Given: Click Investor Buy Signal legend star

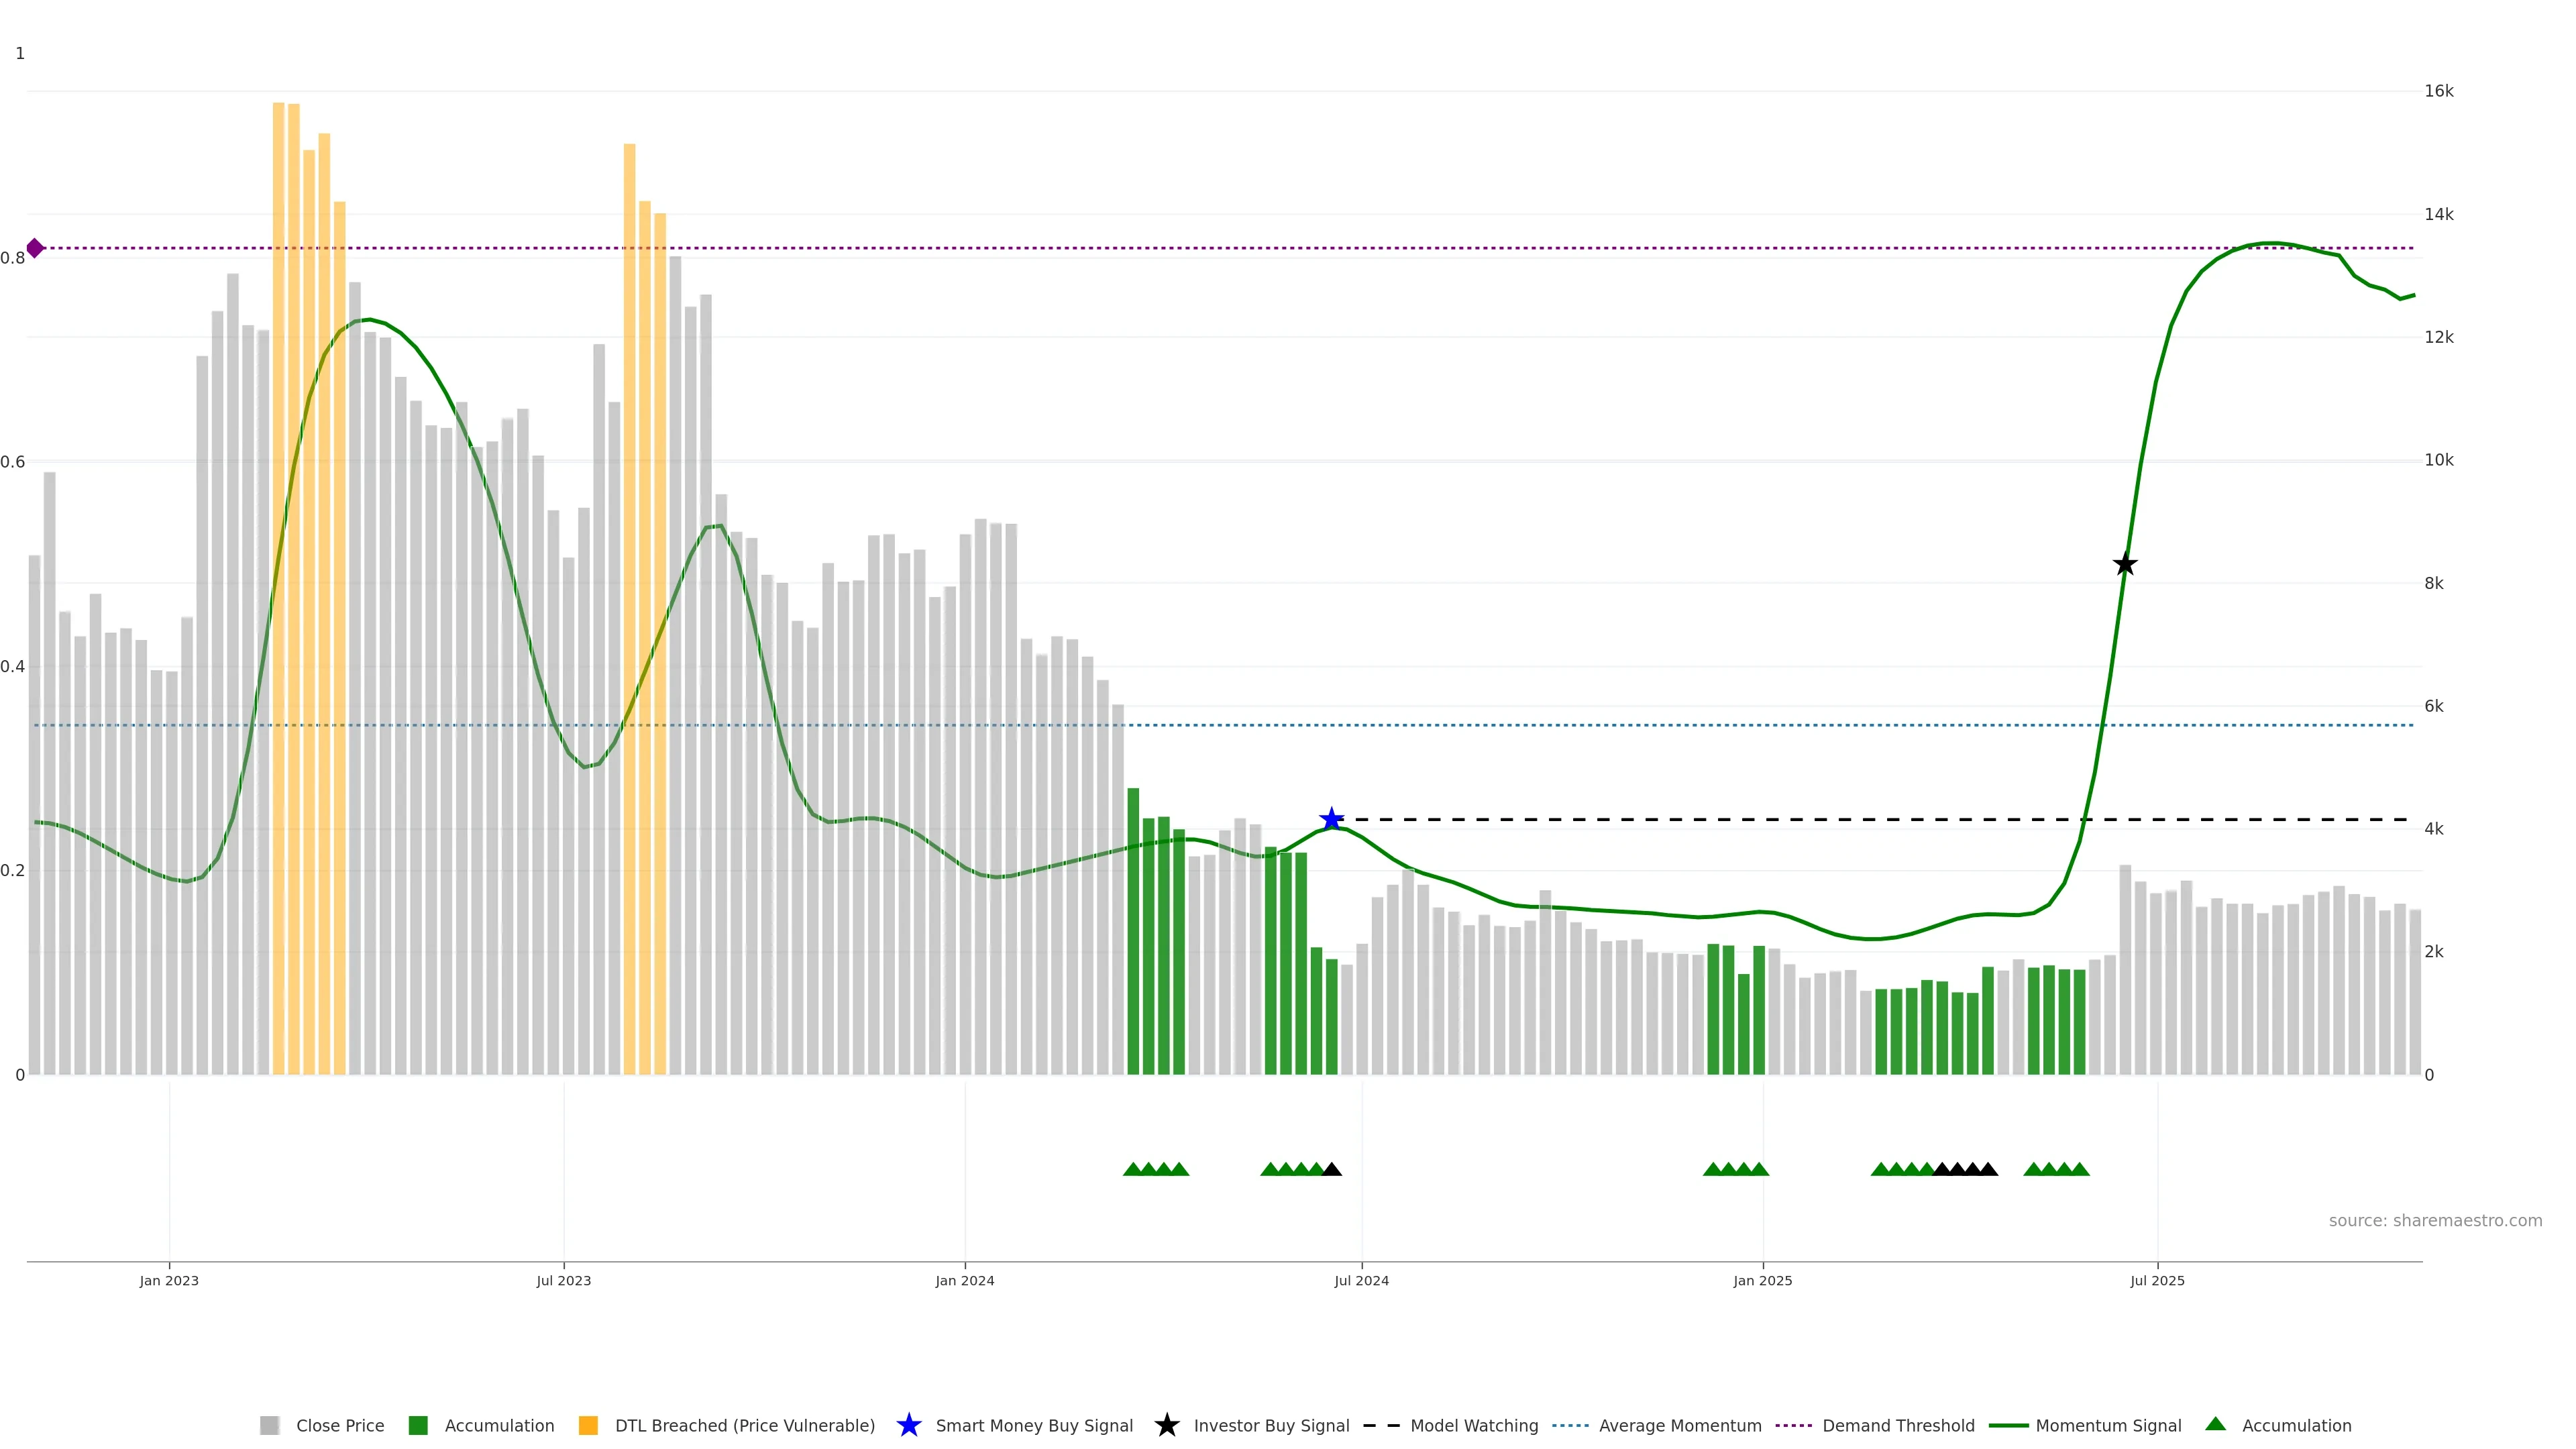Looking at the screenshot, I should coord(1167,1425).
